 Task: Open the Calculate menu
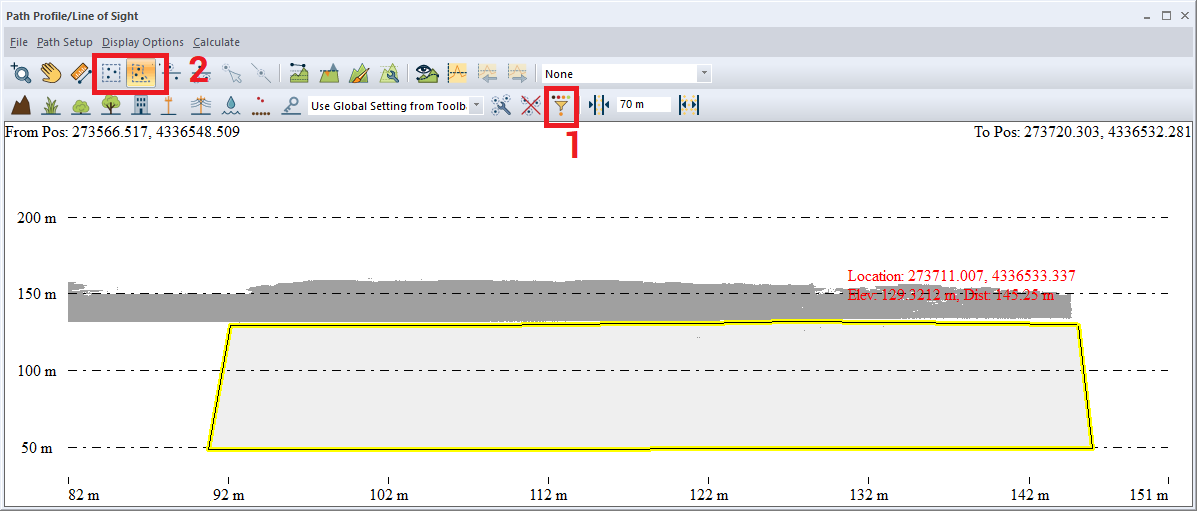coord(216,42)
